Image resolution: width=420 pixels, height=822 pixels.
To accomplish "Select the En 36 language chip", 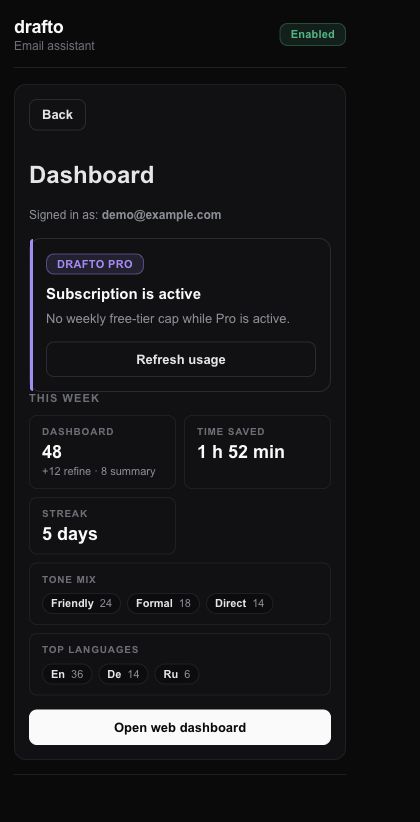I will pyautogui.click(x=67, y=674).
